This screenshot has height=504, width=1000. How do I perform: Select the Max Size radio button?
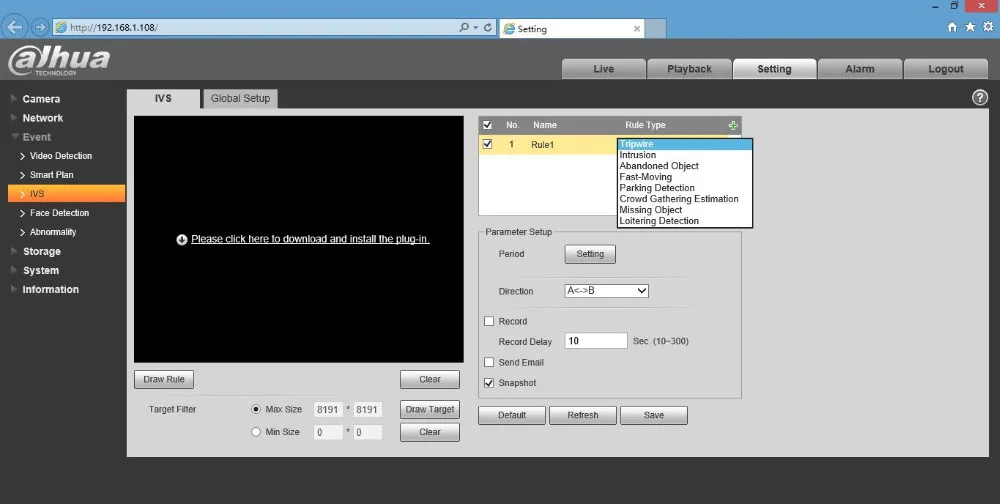[256, 409]
